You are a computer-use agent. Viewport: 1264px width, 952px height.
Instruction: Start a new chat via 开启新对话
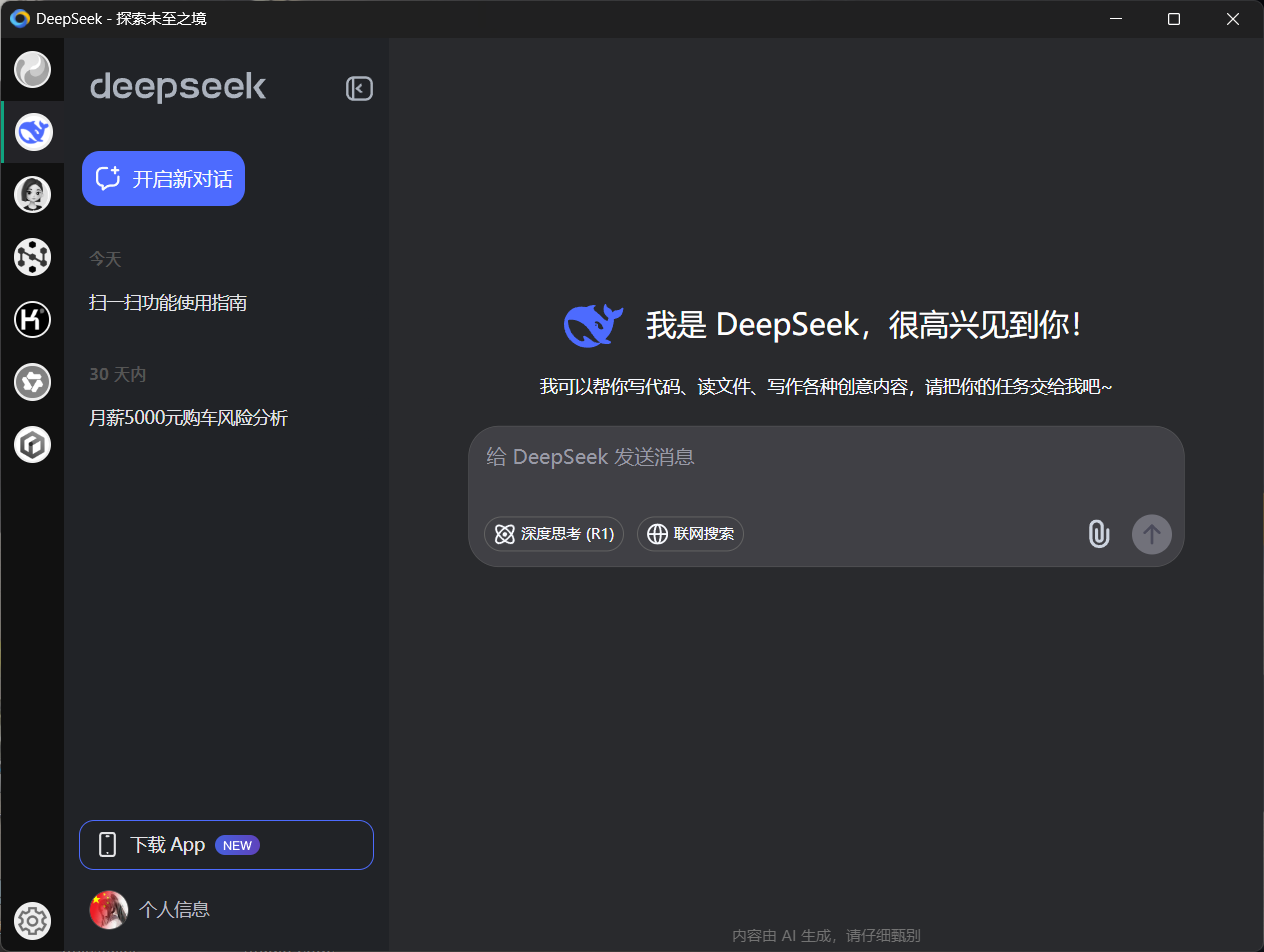(163, 178)
